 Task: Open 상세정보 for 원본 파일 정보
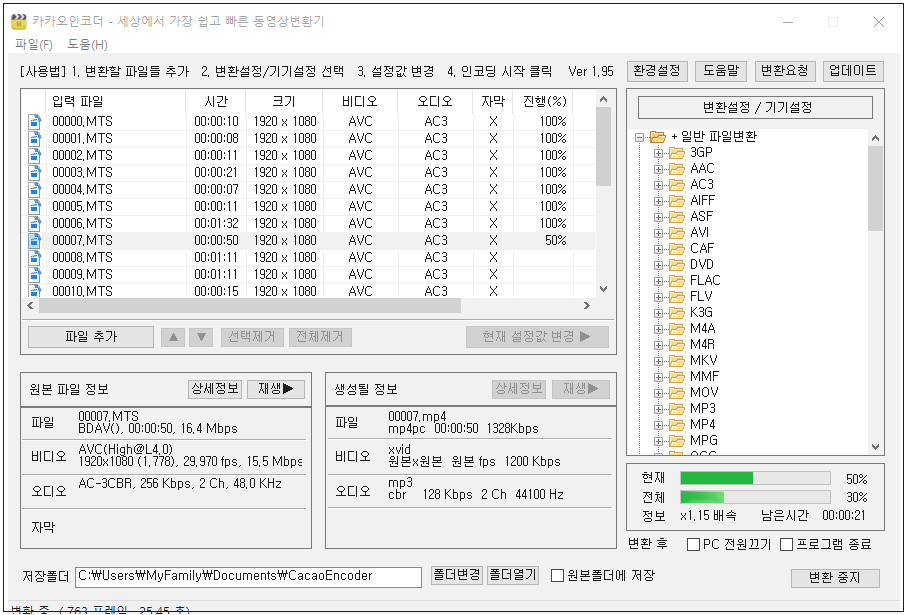point(215,389)
